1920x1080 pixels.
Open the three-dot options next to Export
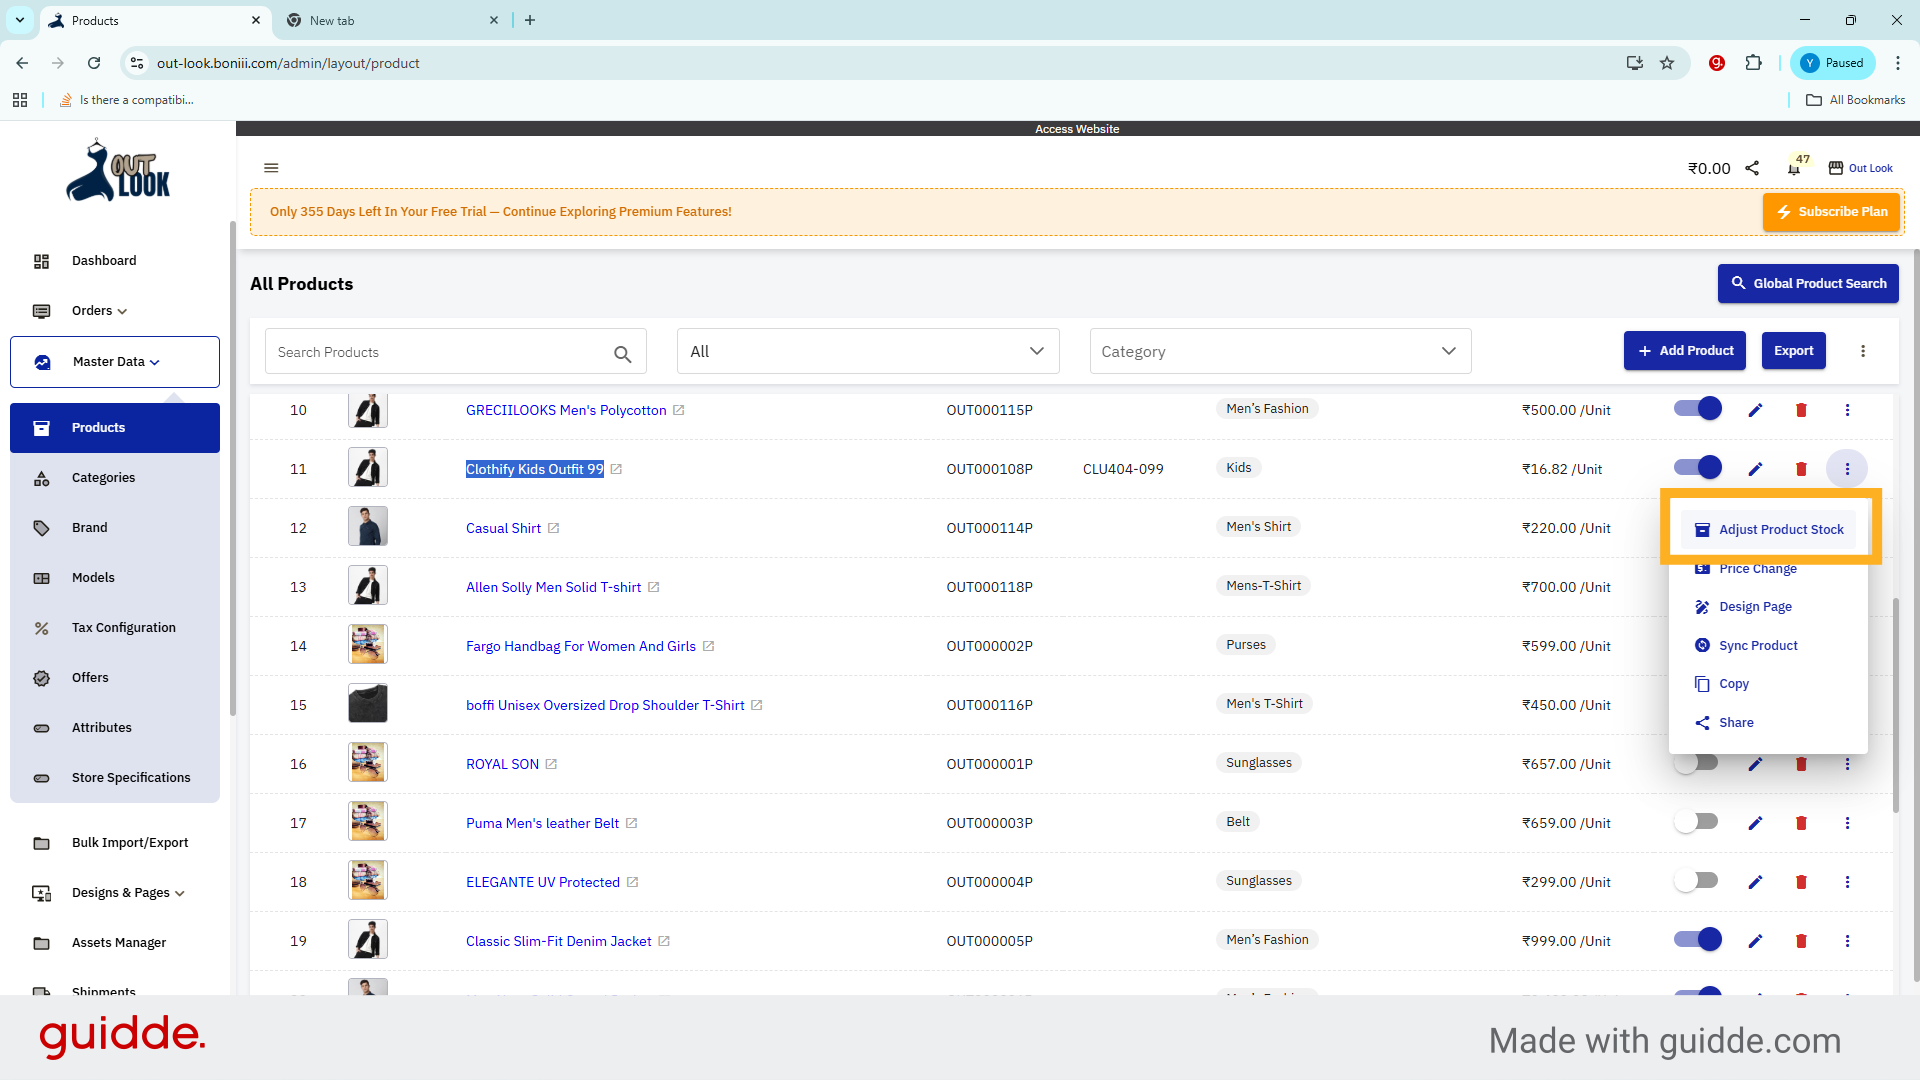(x=1863, y=351)
